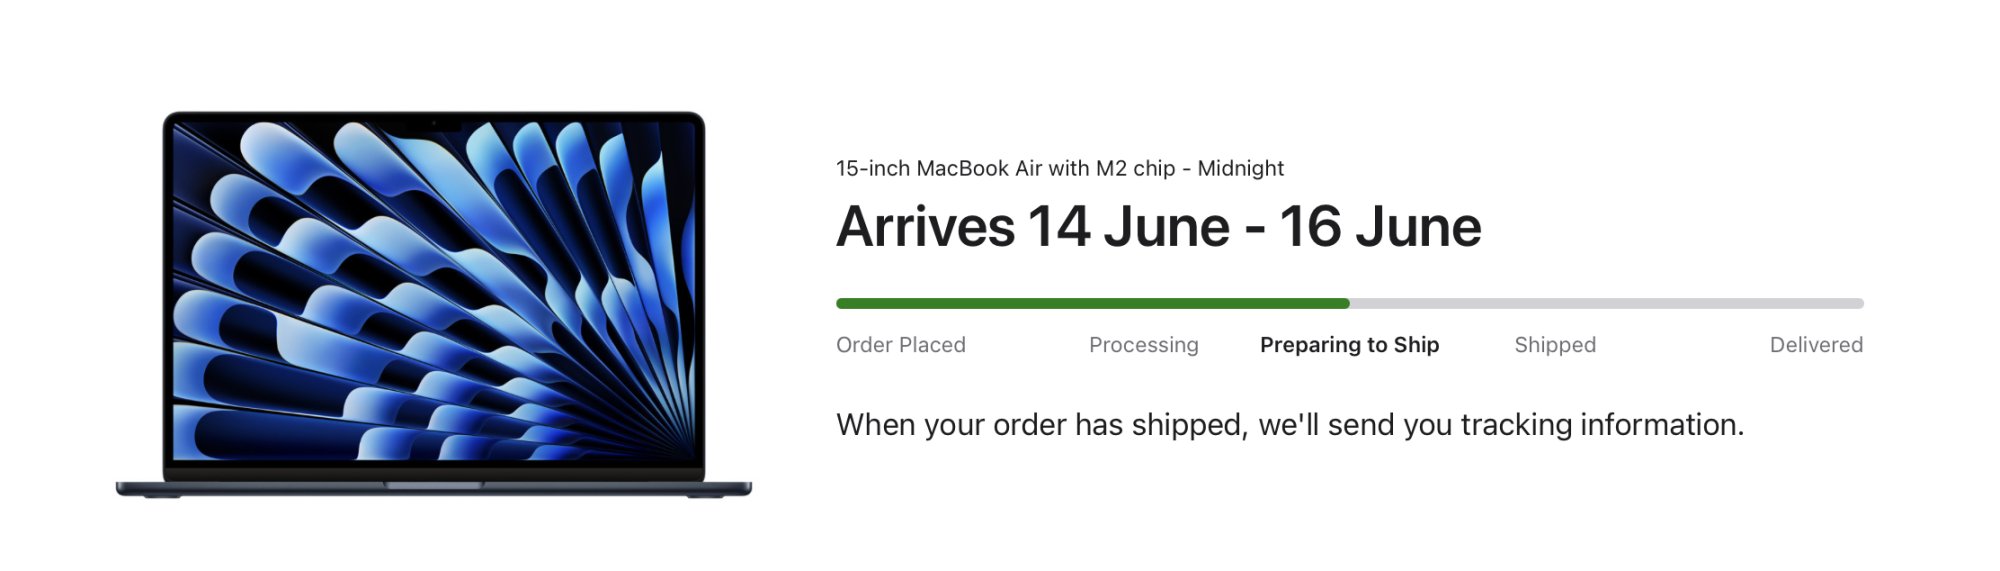This screenshot has width=2000, height=571.
Task: Click the gray unfilled part of progress bar
Action: coord(1607,303)
